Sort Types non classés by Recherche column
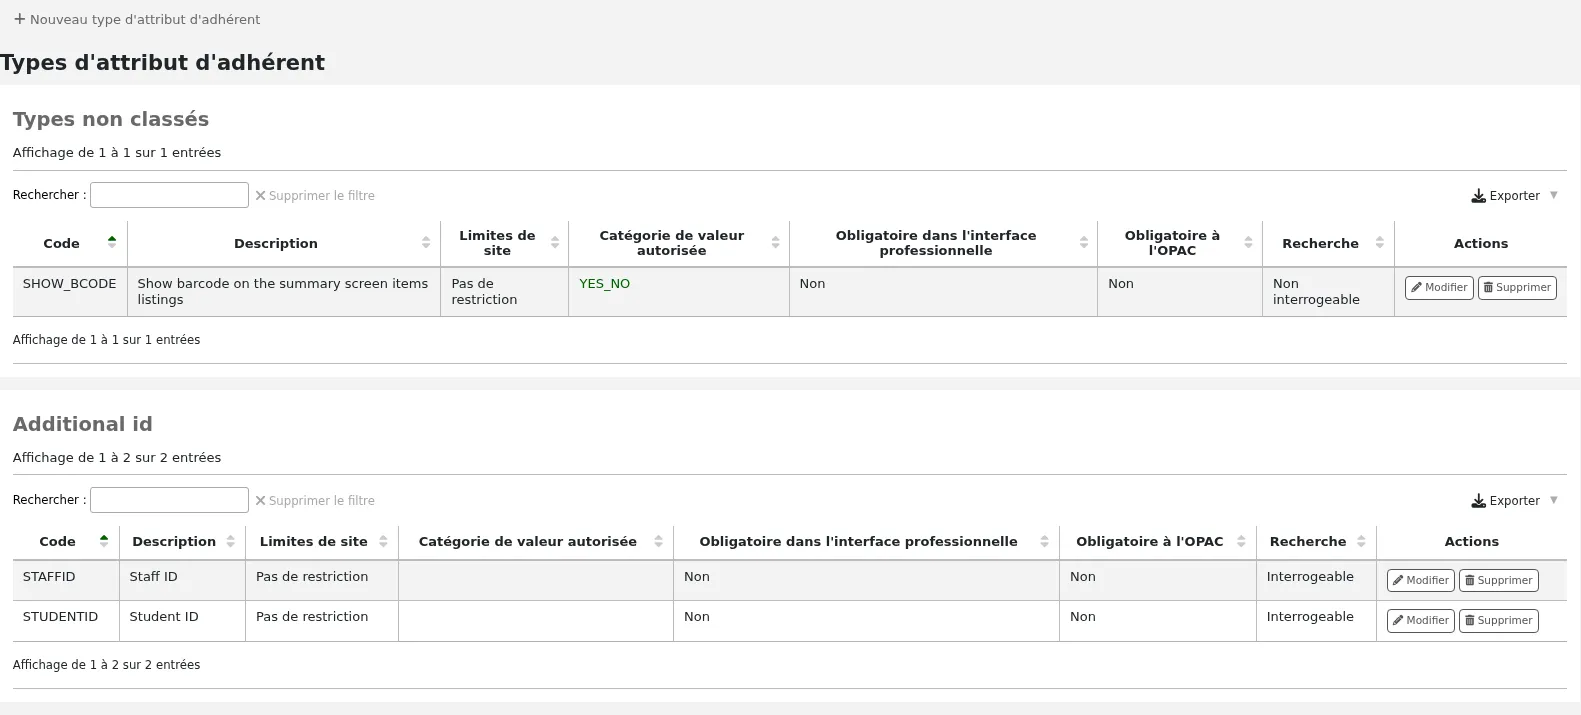Viewport: 1581px width, 715px height. (1328, 243)
